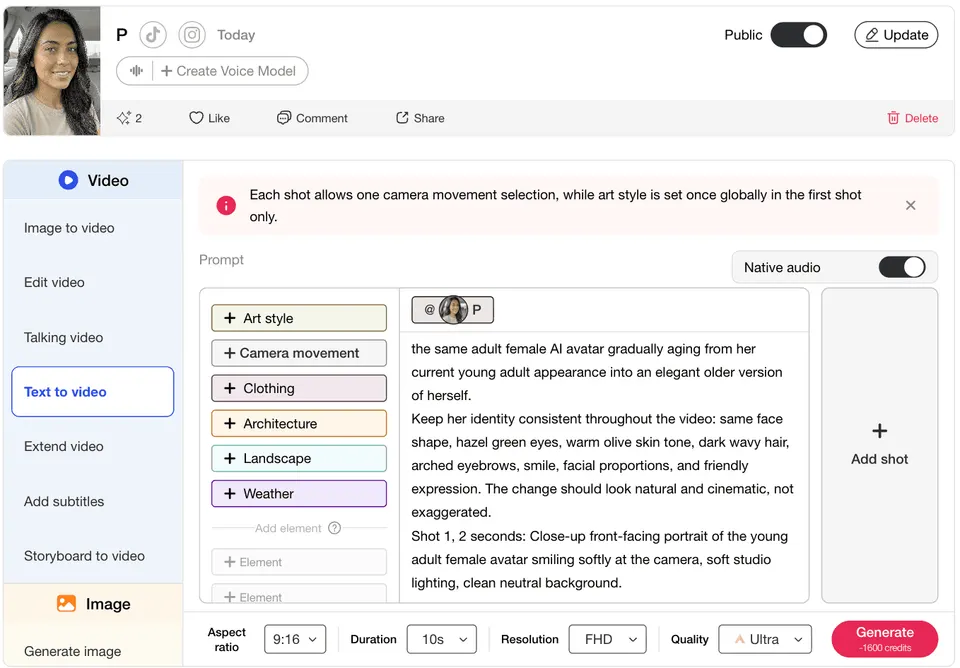Open the TikTok link icon
The width and height of the screenshot is (960, 668).
[152, 35]
